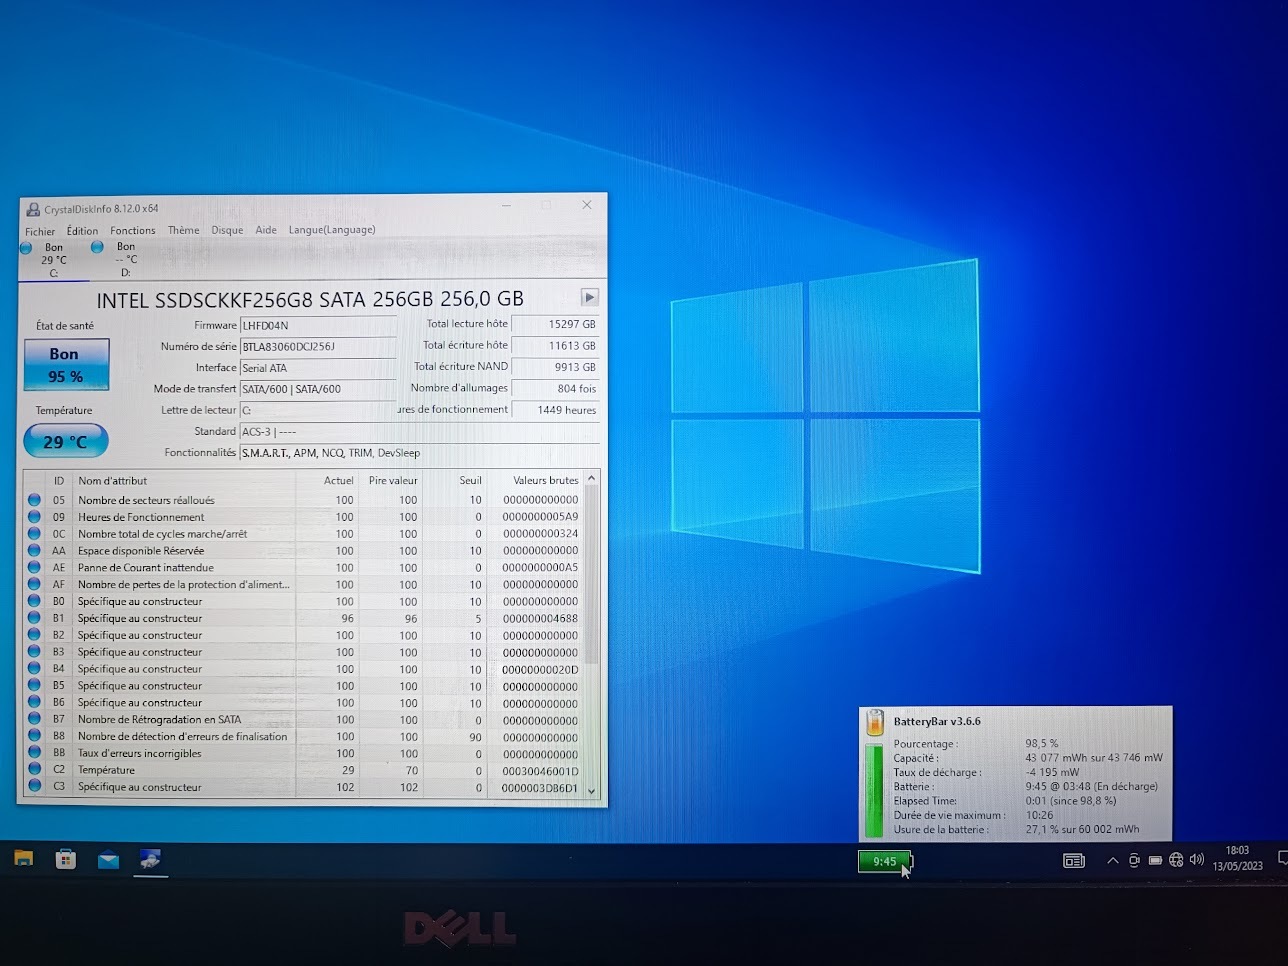Click the status orb for attribute 0C
The image size is (1288, 966).
pyautogui.click(x=34, y=534)
